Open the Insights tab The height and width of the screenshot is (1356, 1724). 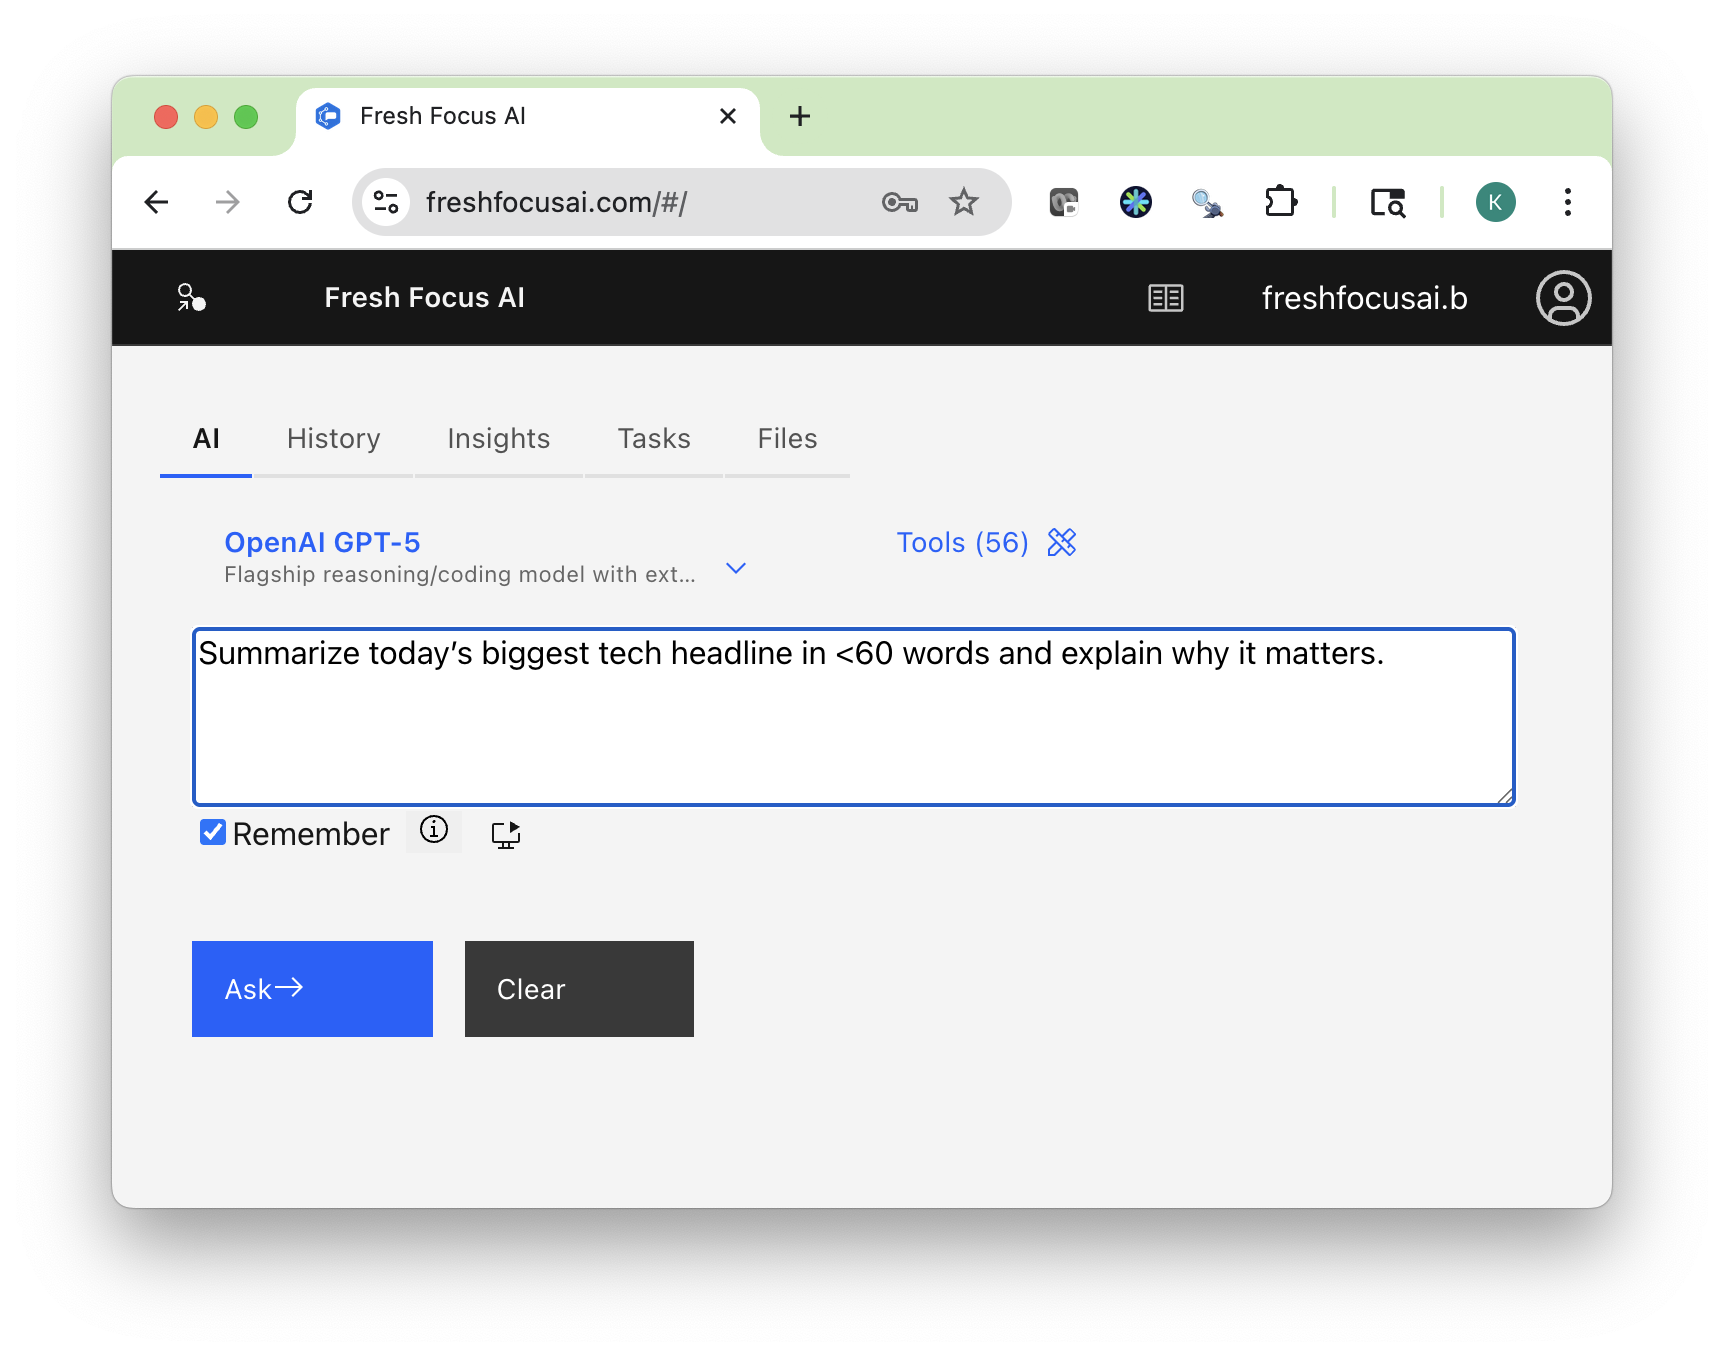(498, 438)
